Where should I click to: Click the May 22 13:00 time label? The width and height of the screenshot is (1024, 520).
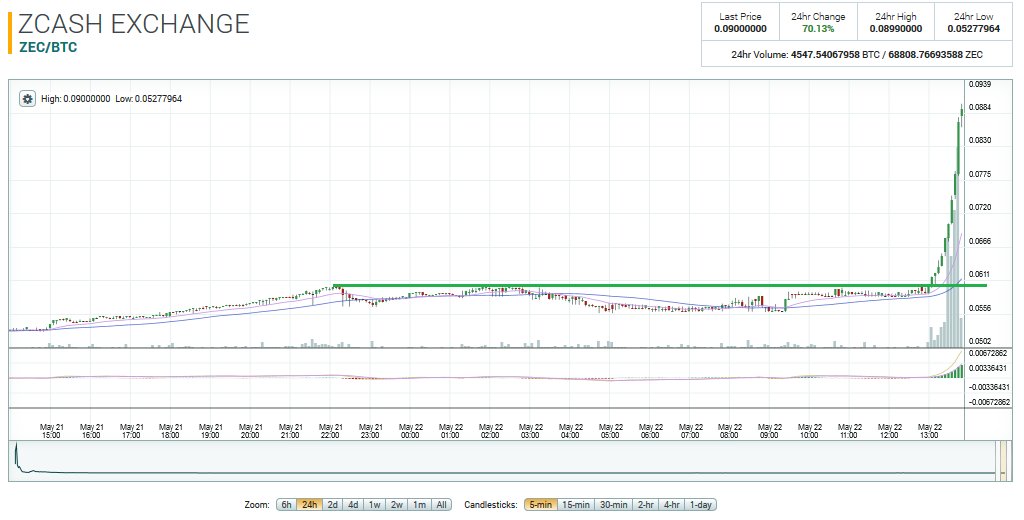click(x=929, y=431)
